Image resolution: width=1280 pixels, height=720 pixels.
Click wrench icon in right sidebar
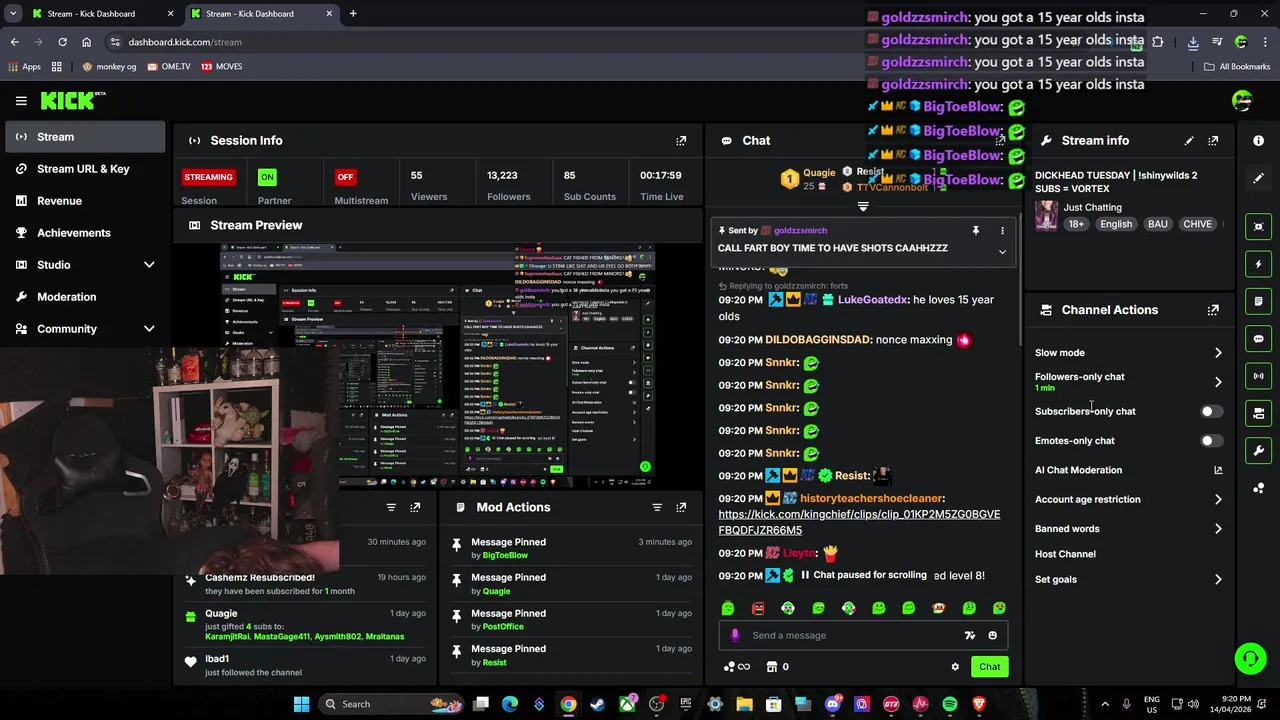click(x=1258, y=450)
